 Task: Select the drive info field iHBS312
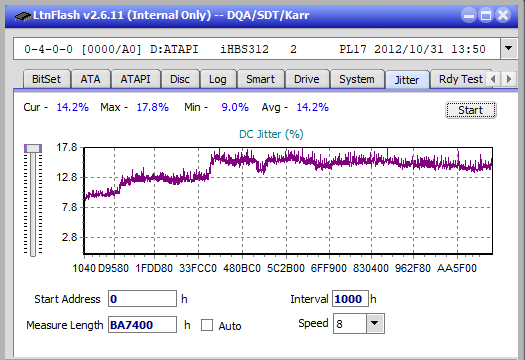[x=257, y=49]
